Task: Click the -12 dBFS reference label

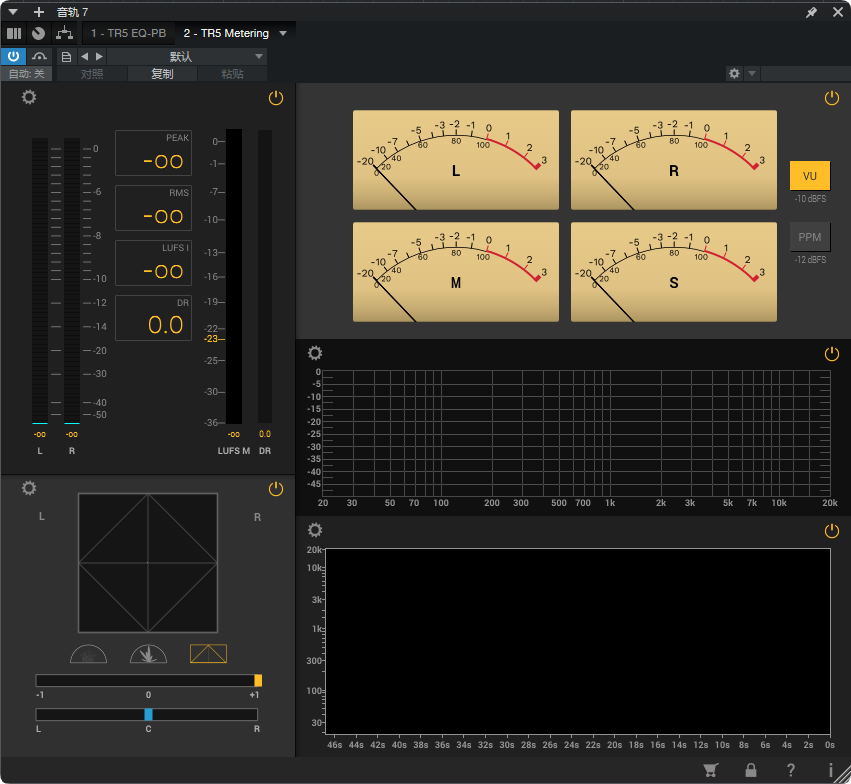Action: 810,260
